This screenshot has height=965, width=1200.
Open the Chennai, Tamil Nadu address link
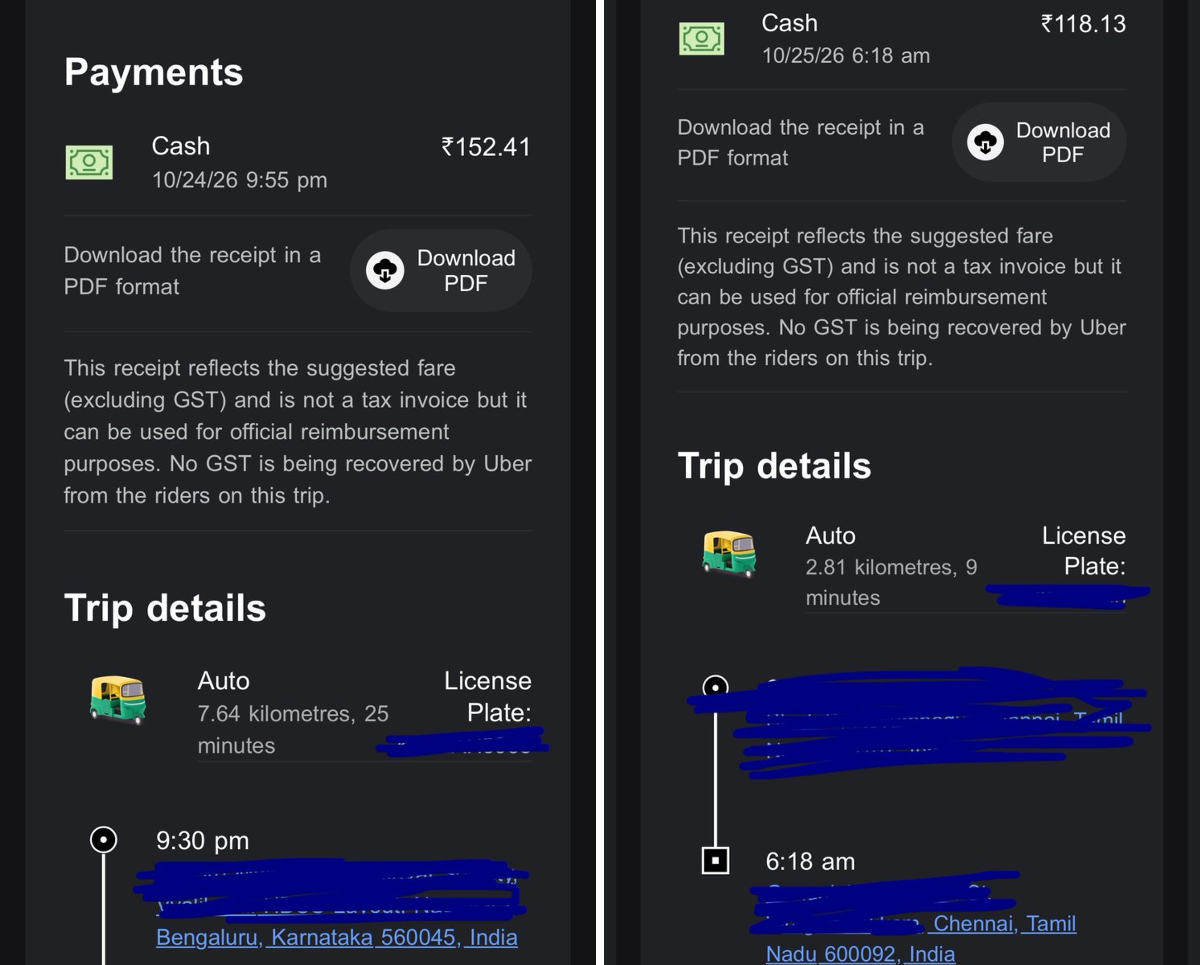(x=1004, y=923)
